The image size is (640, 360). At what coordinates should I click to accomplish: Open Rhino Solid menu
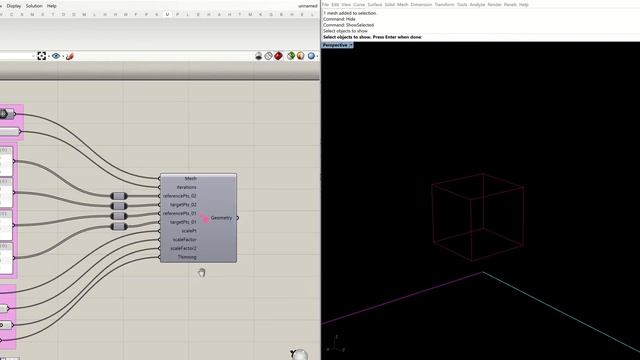[390, 4]
